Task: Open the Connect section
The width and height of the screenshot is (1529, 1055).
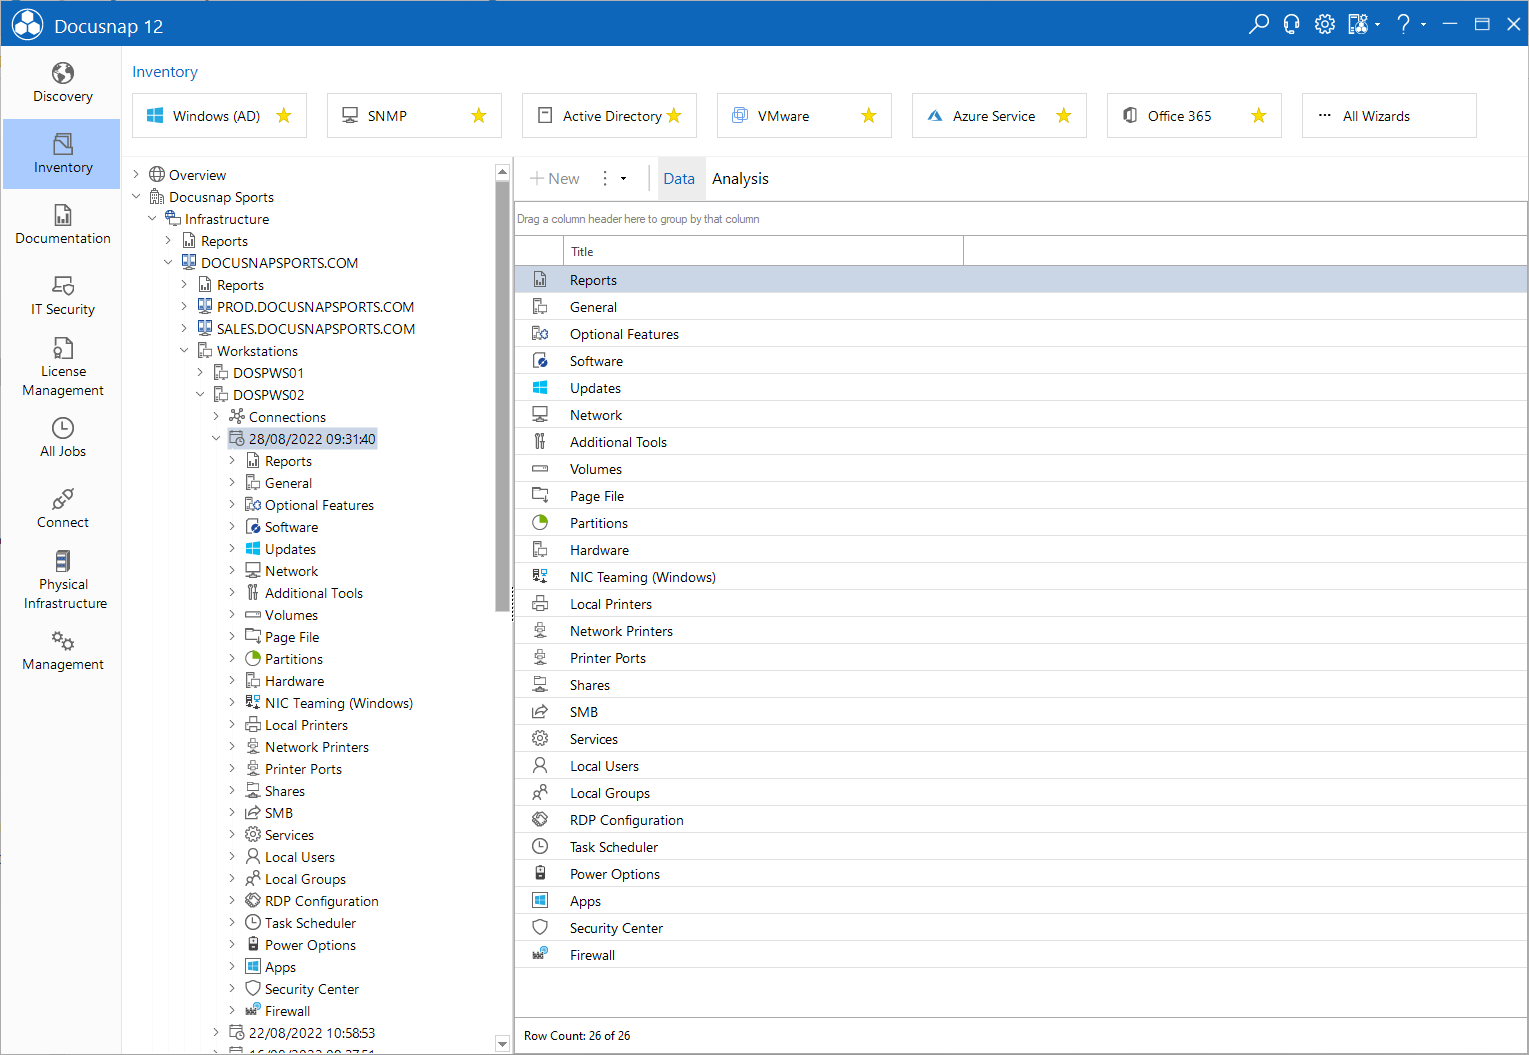Action: pos(62,509)
